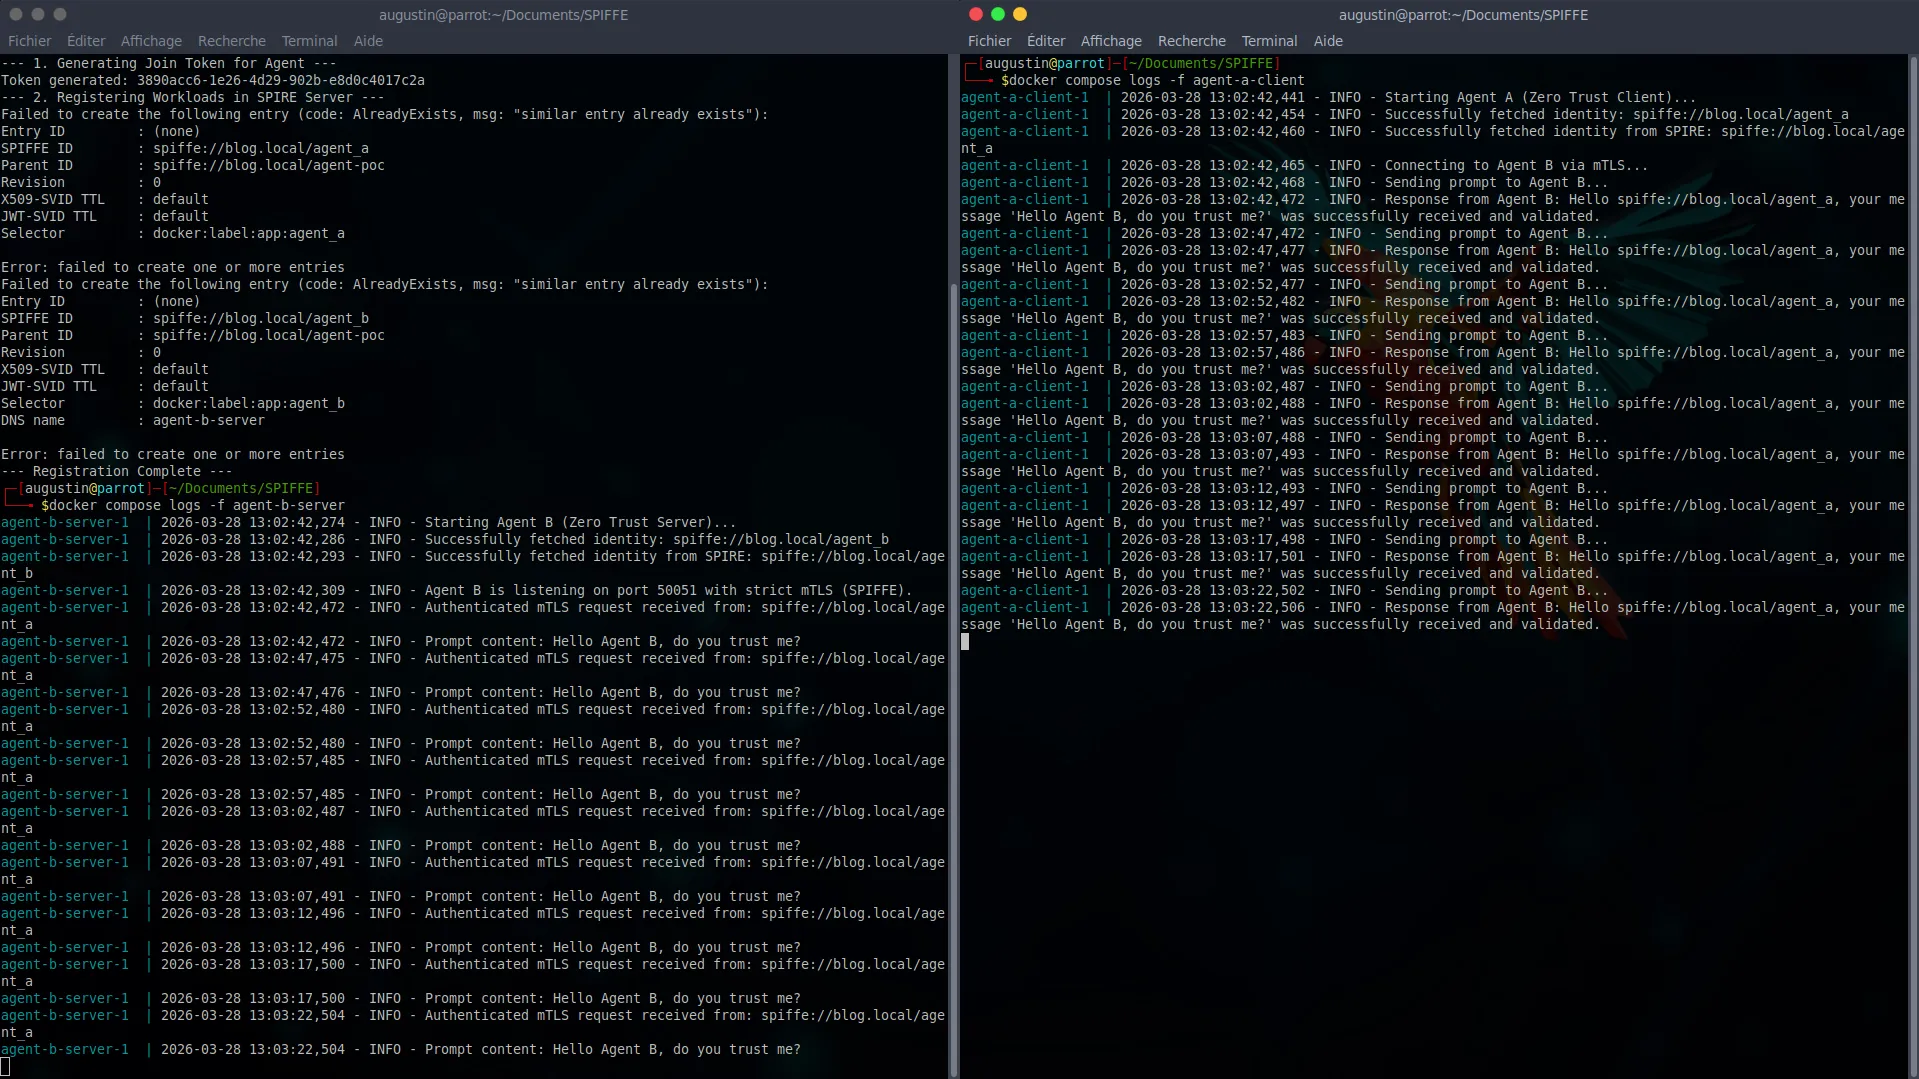Open Terminal menu in agent-b-server terminal window
Image resolution: width=1919 pixels, height=1079 pixels.
click(x=309, y=41)
